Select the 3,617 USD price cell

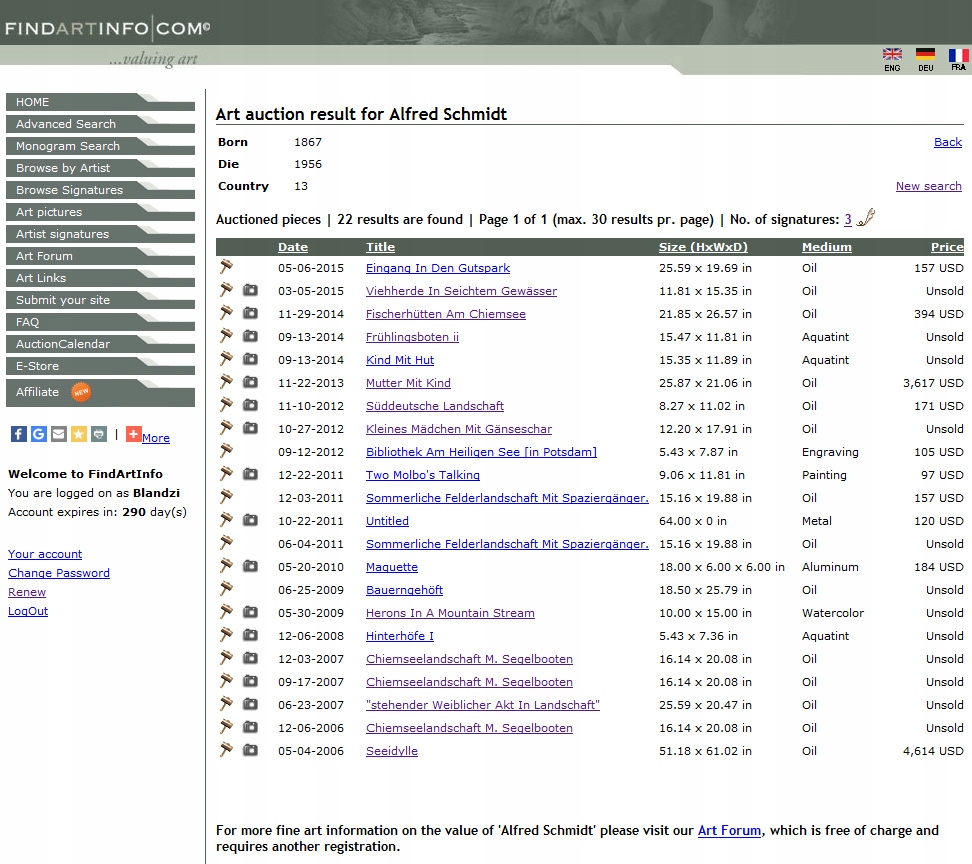click(x=933, y=383)
